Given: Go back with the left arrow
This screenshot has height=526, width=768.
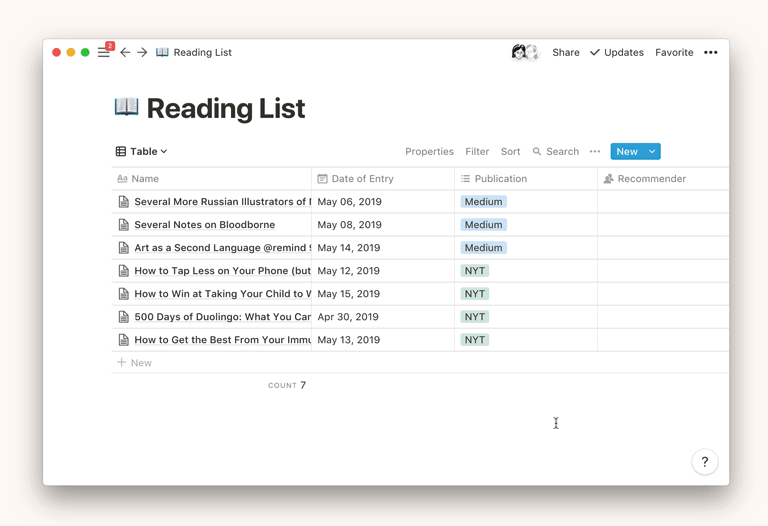Looking at the screenshot, I should coord(125,53).
